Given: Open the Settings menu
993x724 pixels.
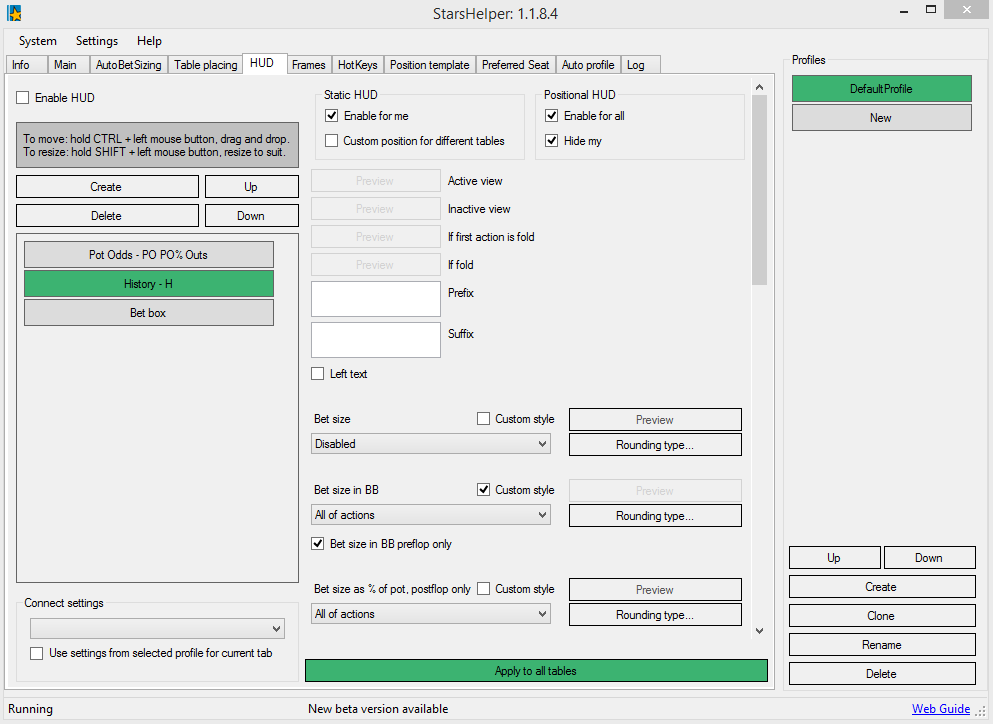Looking at the screenshot, I should tap(97, 41).
